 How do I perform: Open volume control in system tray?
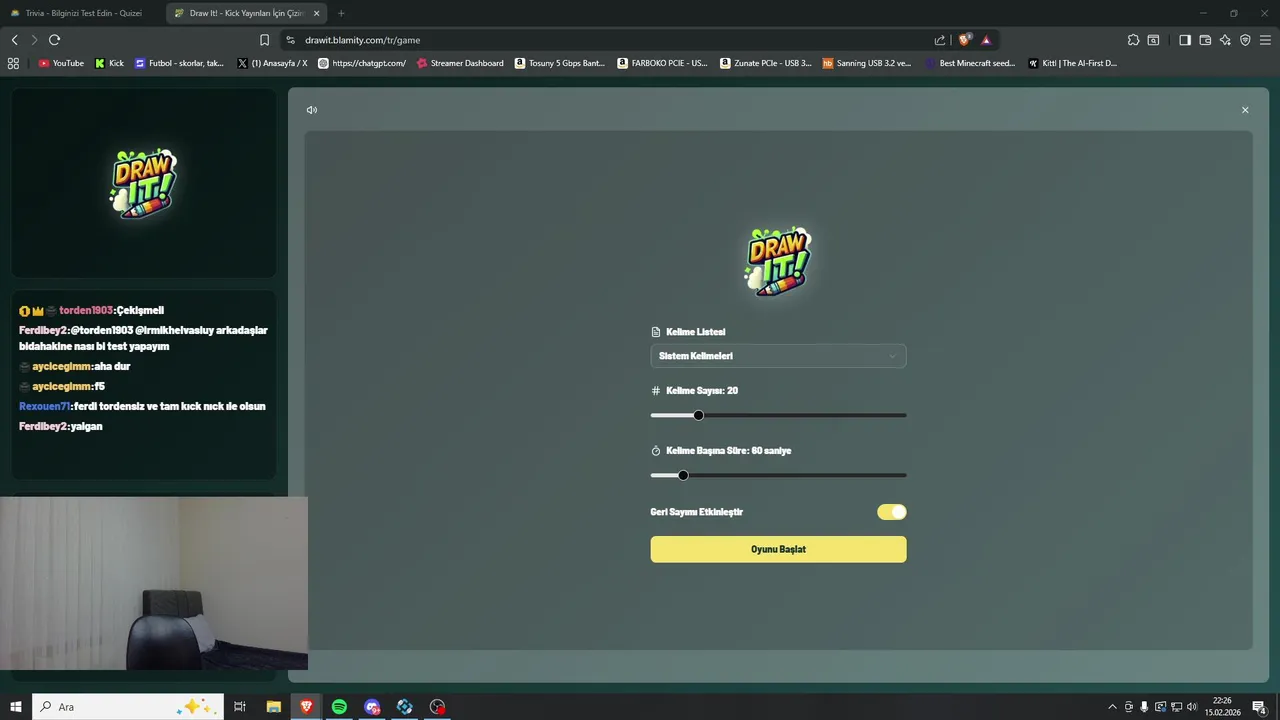(x=1192, y=707)
